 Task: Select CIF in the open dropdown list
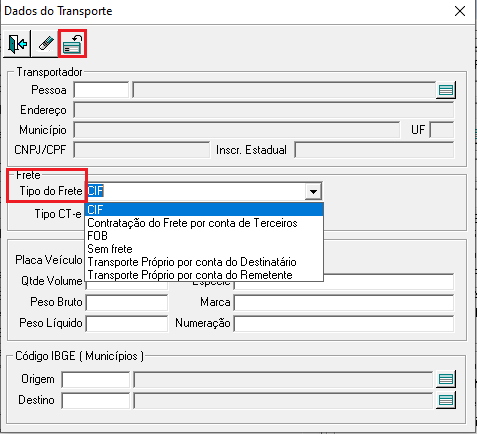pyautogui.click(x=204, y=210)
